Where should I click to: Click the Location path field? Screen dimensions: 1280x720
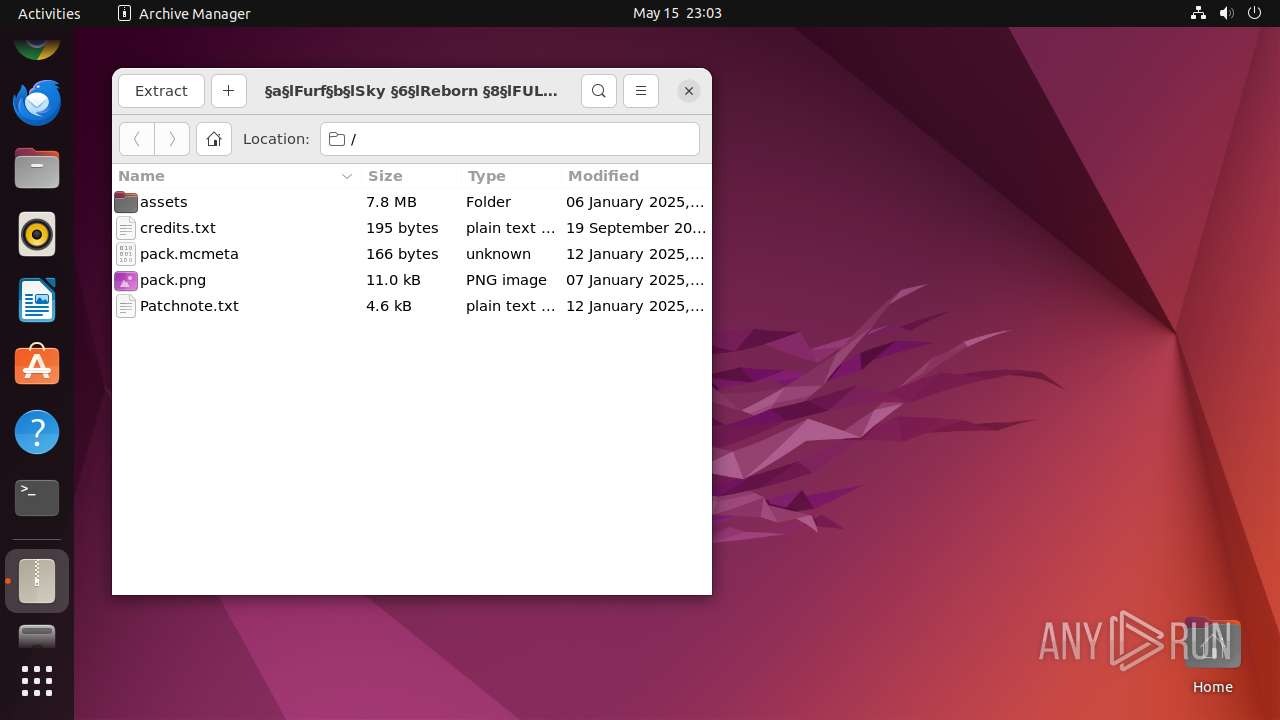pos(510,139)
